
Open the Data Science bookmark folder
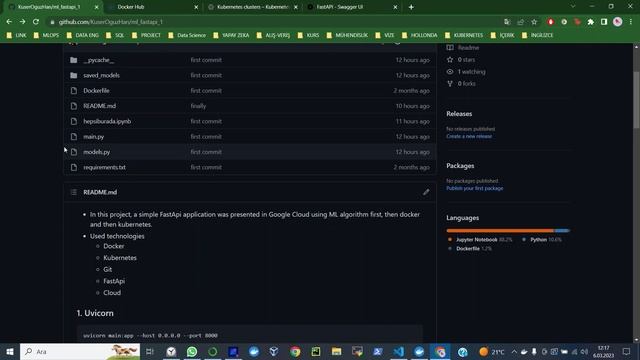point(187,36)
